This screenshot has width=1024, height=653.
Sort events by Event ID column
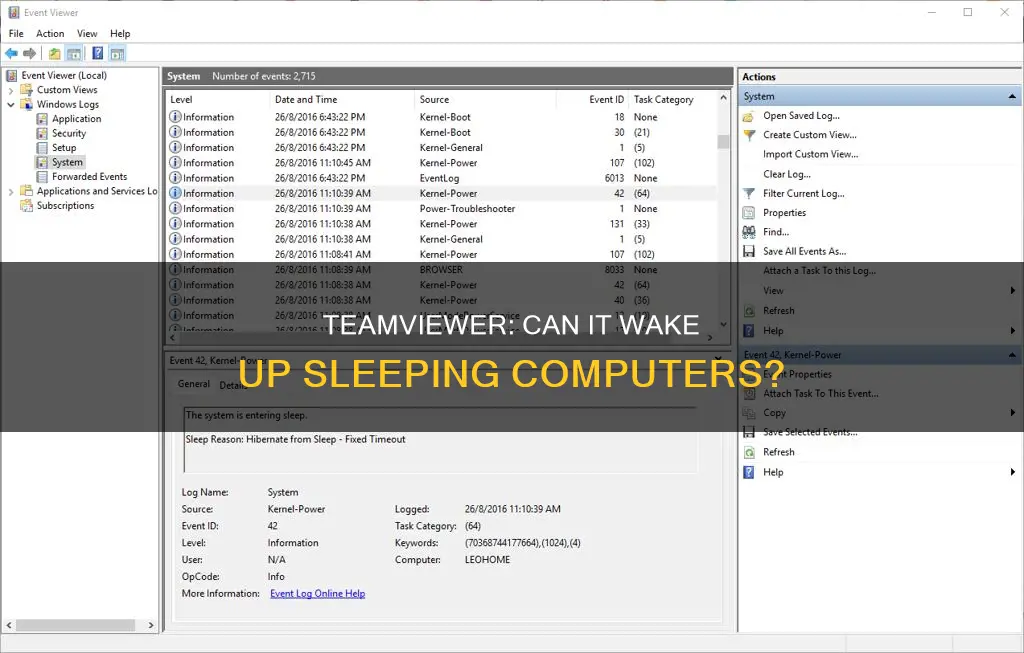[592, 99]
